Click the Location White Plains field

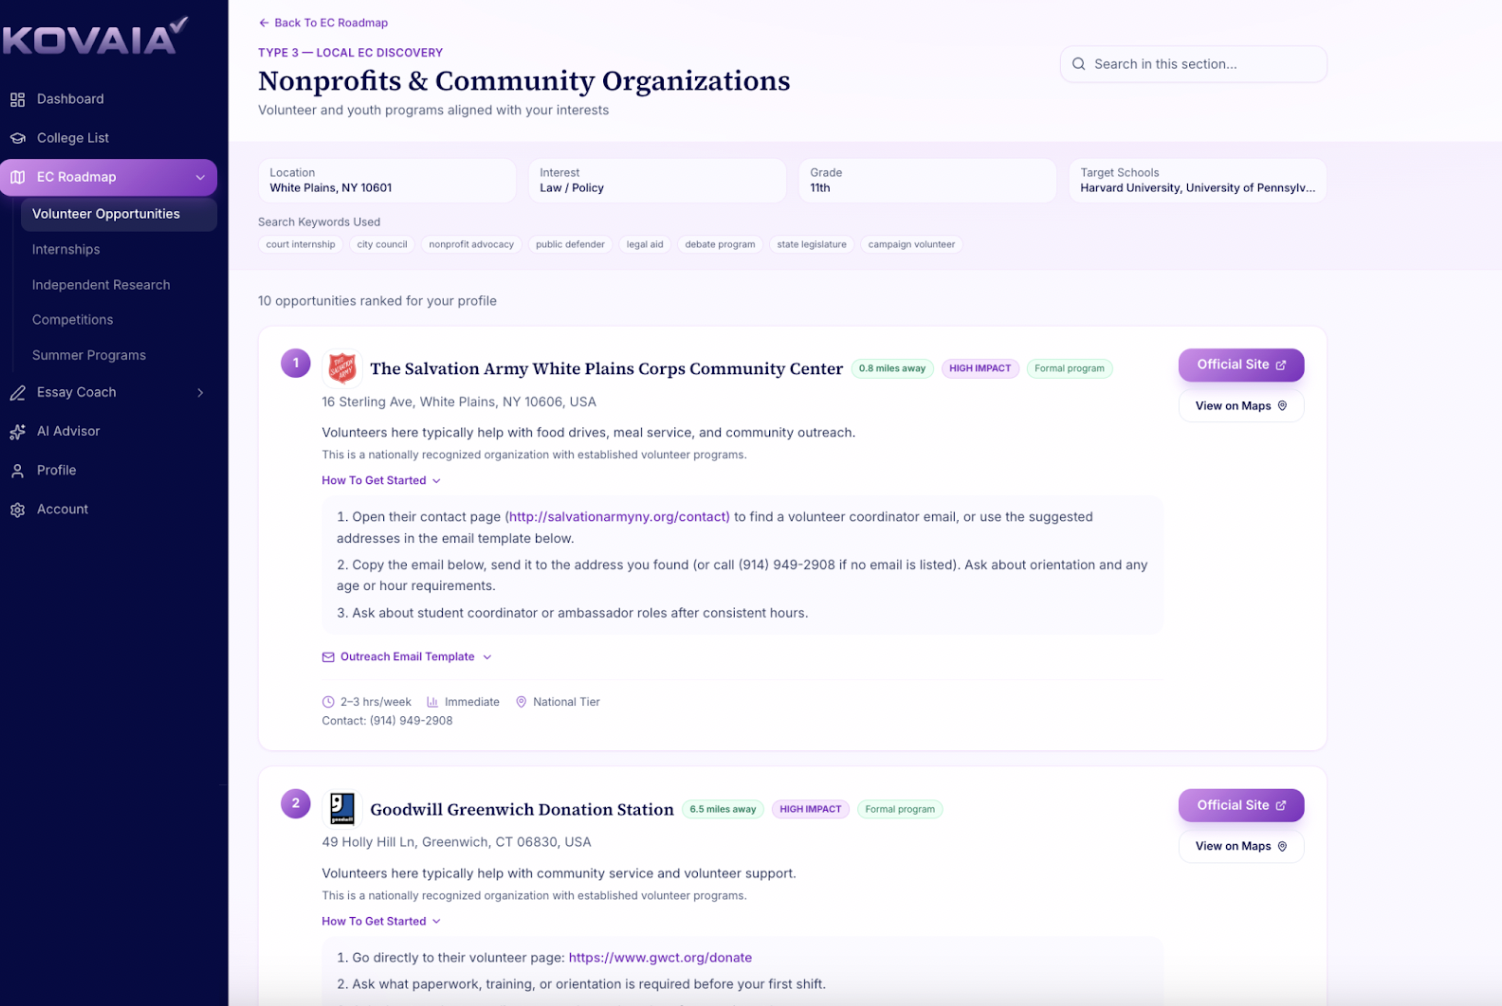(387, 181)
